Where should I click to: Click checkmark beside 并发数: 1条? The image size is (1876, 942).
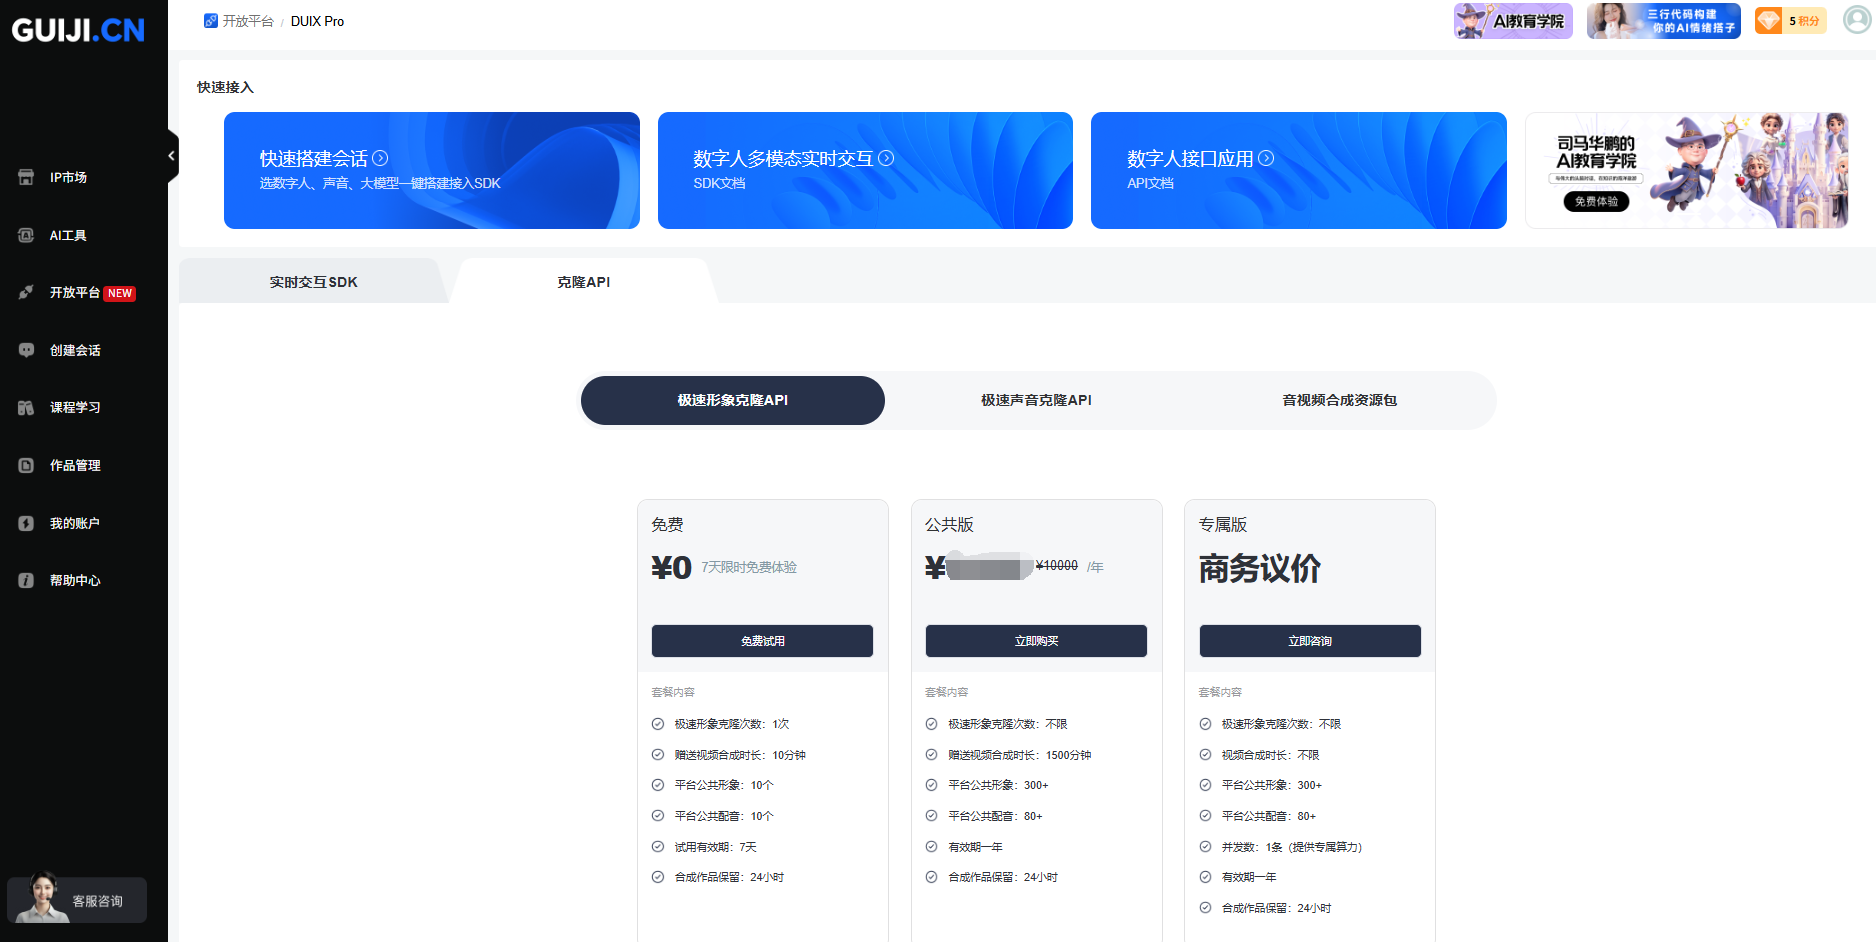1205,847
